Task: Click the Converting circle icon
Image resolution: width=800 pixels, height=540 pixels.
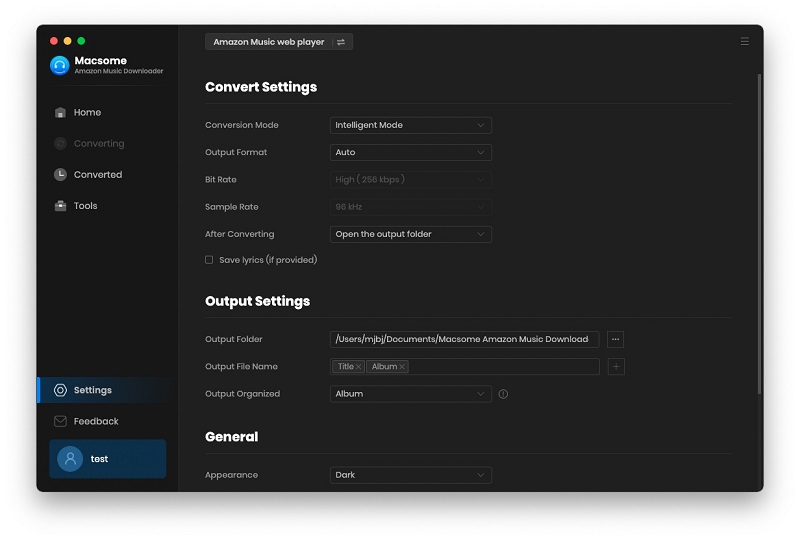Action: (x=60, y=143)
